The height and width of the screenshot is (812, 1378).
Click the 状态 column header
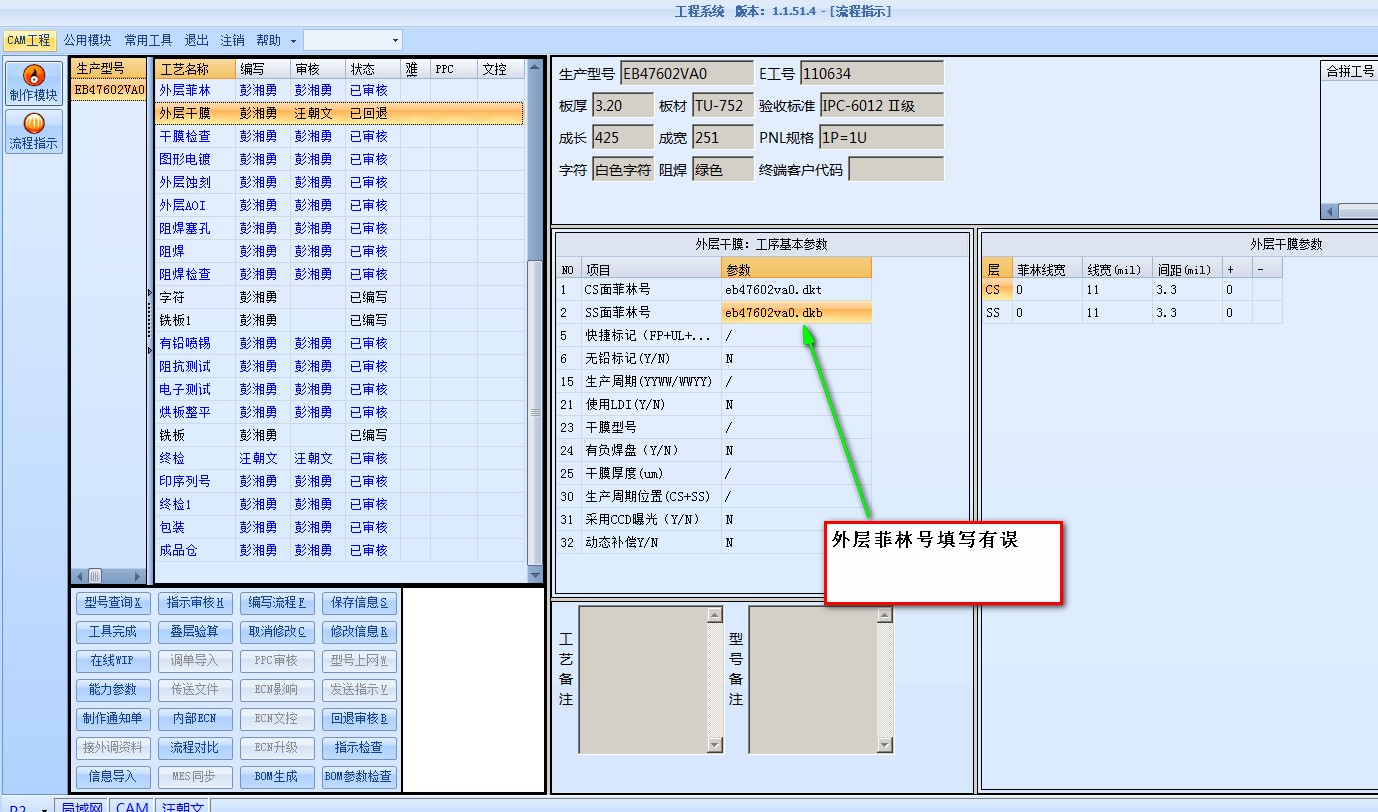point(373,69)
